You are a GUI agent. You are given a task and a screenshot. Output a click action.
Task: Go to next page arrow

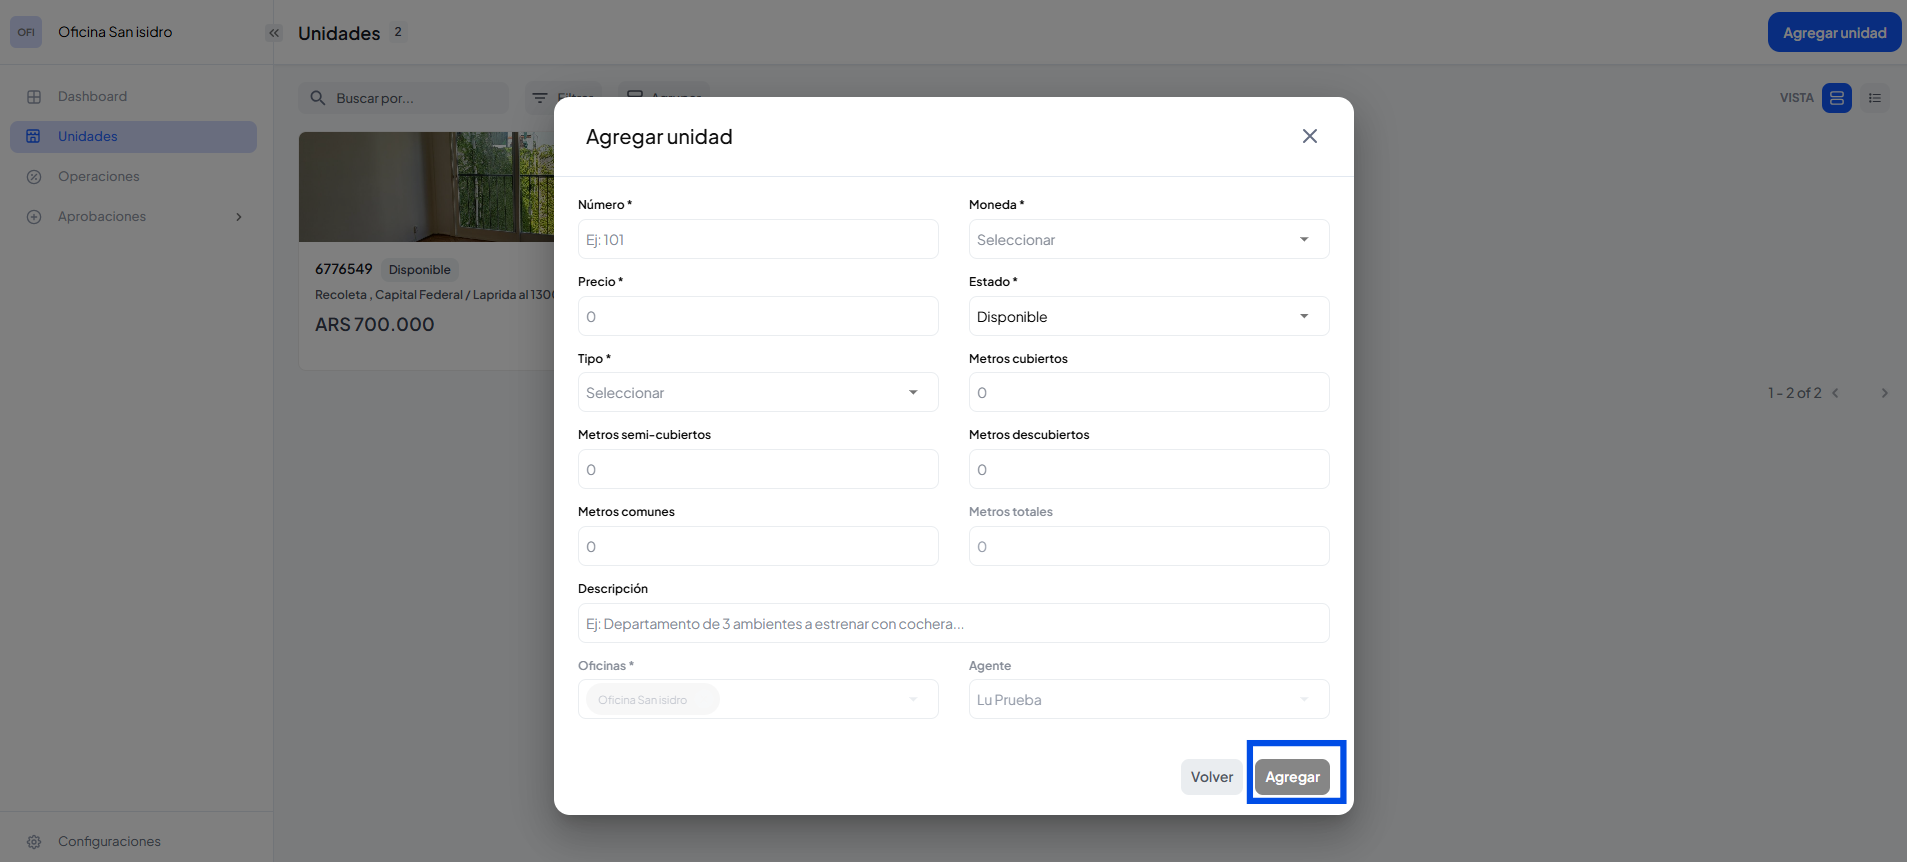[x=1884, y=393]
